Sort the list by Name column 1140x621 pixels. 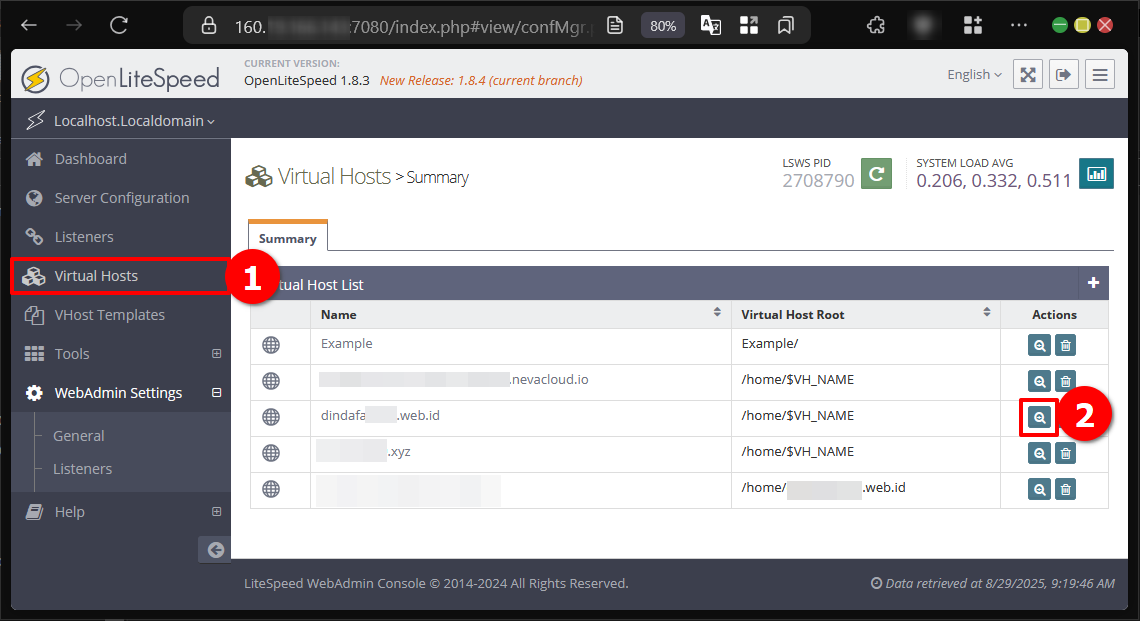coord(716,313)
